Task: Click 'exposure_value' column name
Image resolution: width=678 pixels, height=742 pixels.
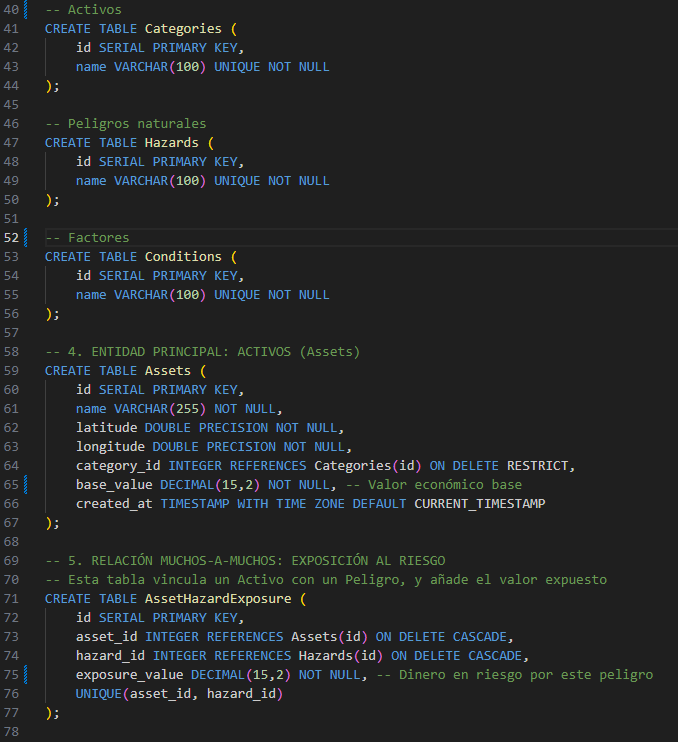Action: pos(130,675)
